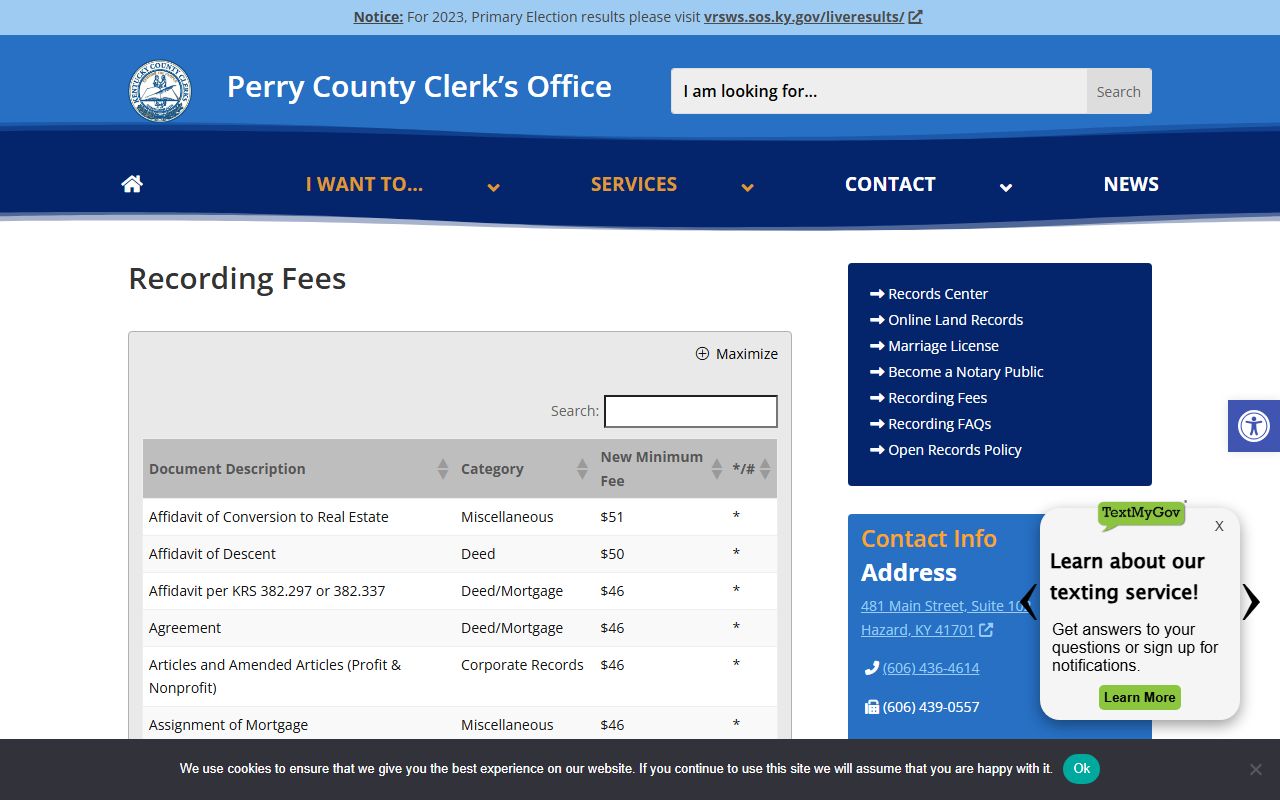1280x800 pixels.
Task: Click the Learn More button
Action: point(1140,698)
